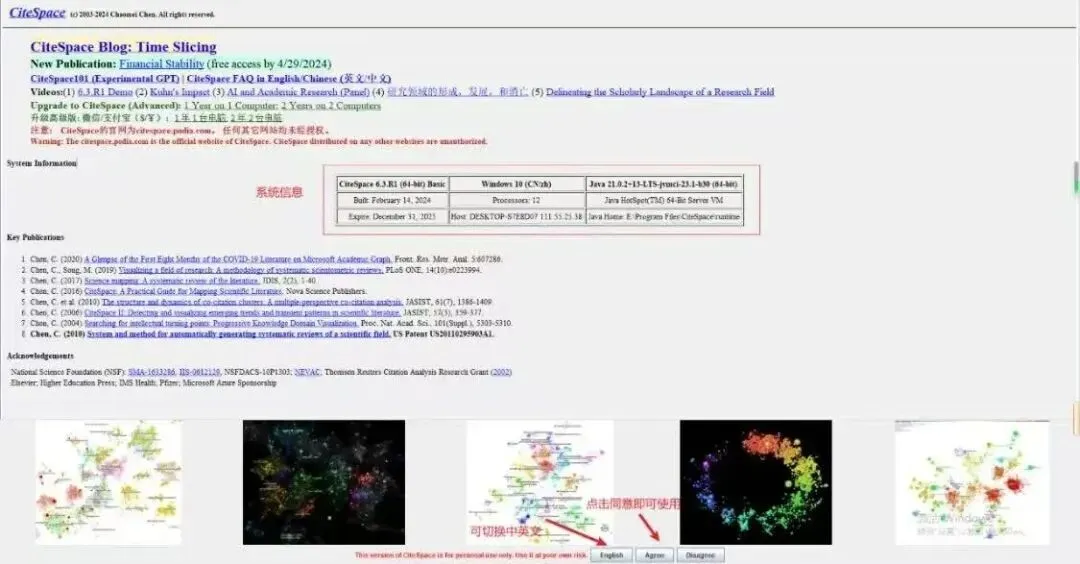The width and height of the screenshot is (1080, 564).
Task: Open CiteSpace II emerging trends paper link
Action: tap(242, 313)
